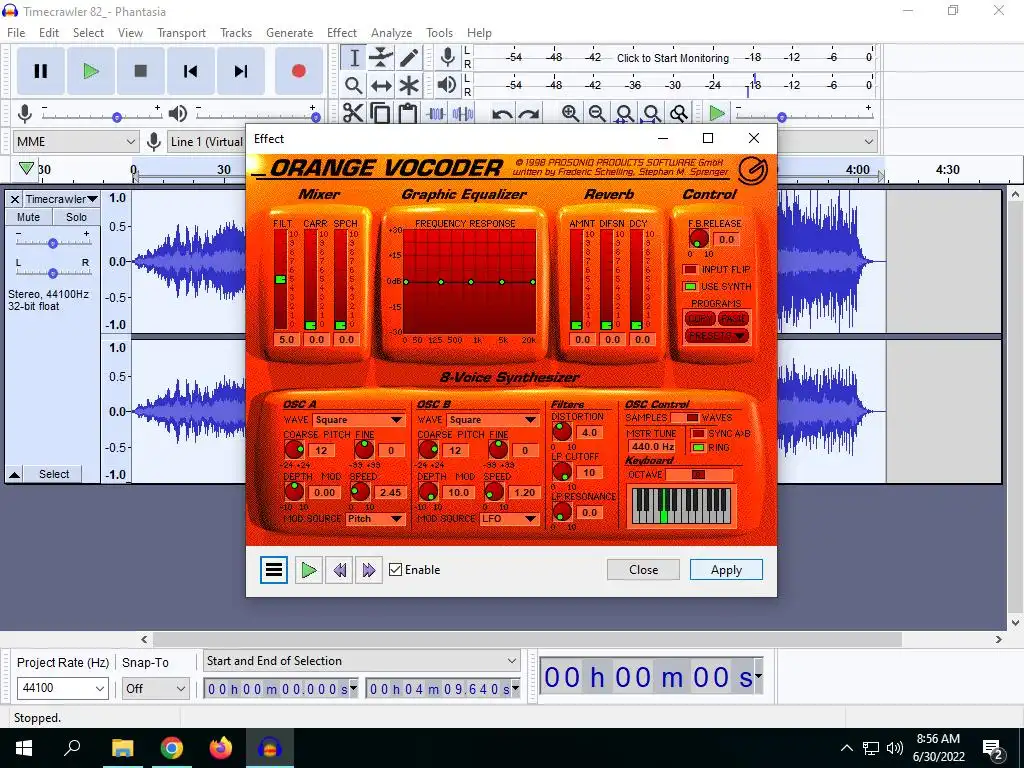Screen dimensions: 1024x768
Task: Select the Zoom magnifier tool
Action: pos(353,85)
